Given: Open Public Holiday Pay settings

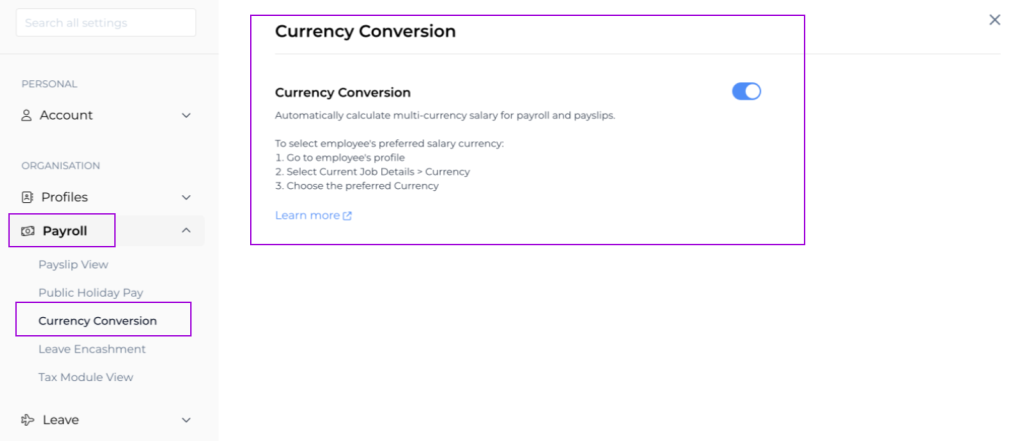Looking at the screenshot, I should click(x=91, y=293).
